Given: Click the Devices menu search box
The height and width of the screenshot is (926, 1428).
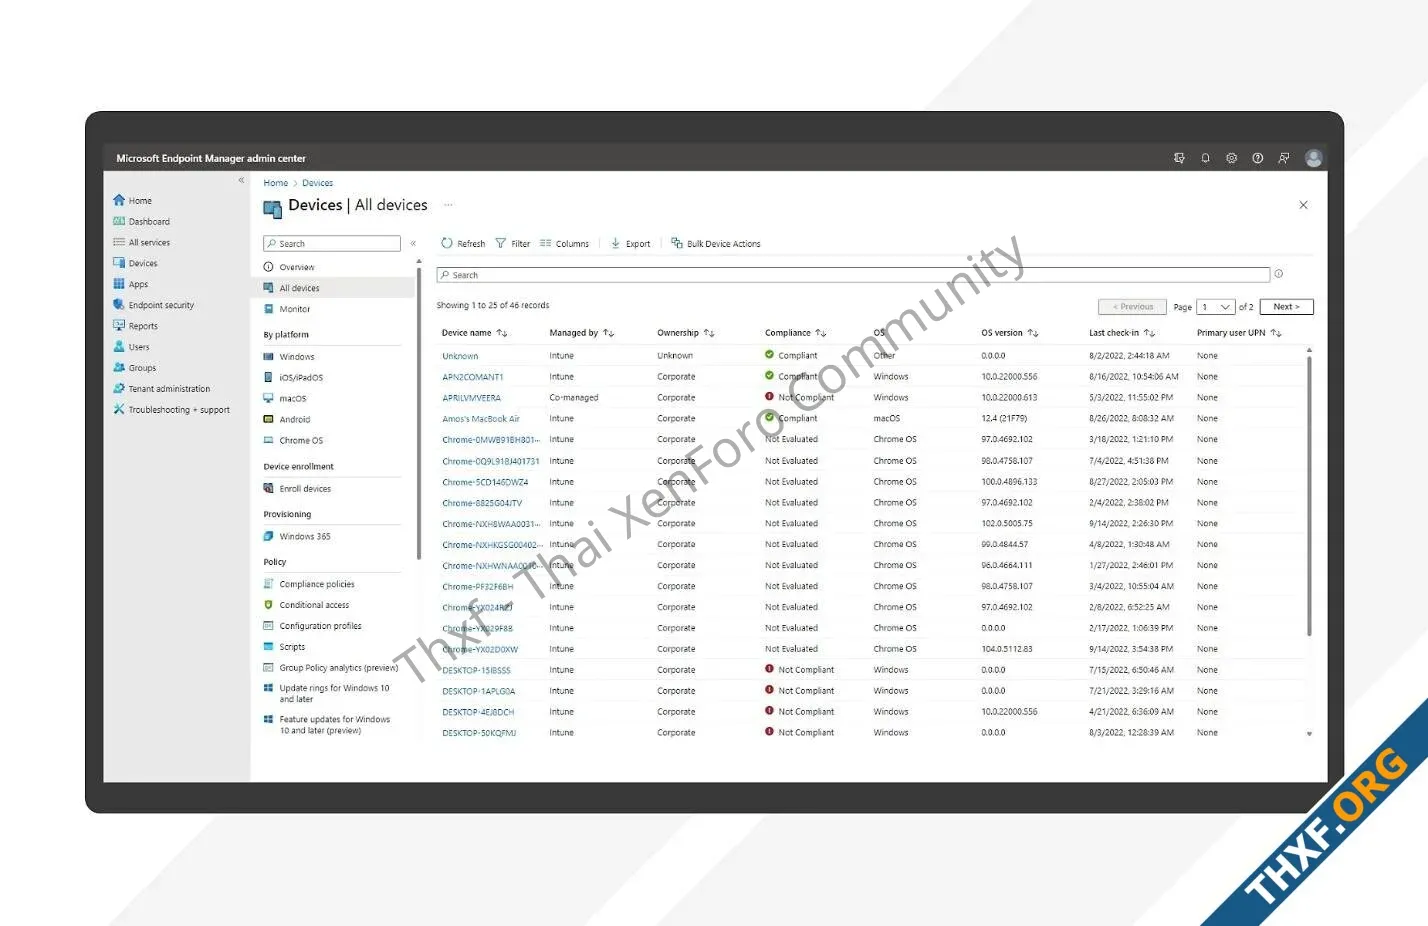Looking at the screenshot, I should pyautogui.click(x=332, y=244).
